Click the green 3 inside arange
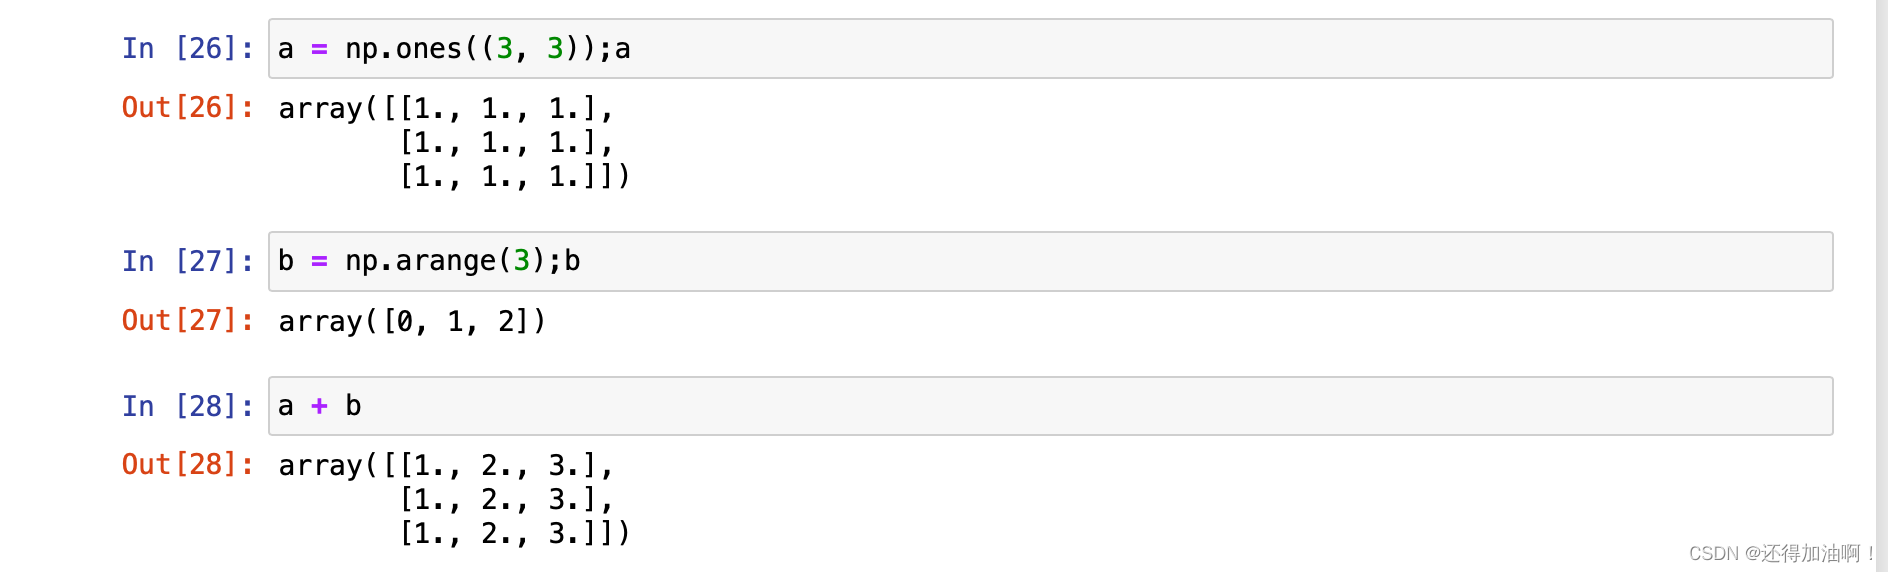Image resolution: width=1888 pixels, height=572 pixels. coord(521,262)
